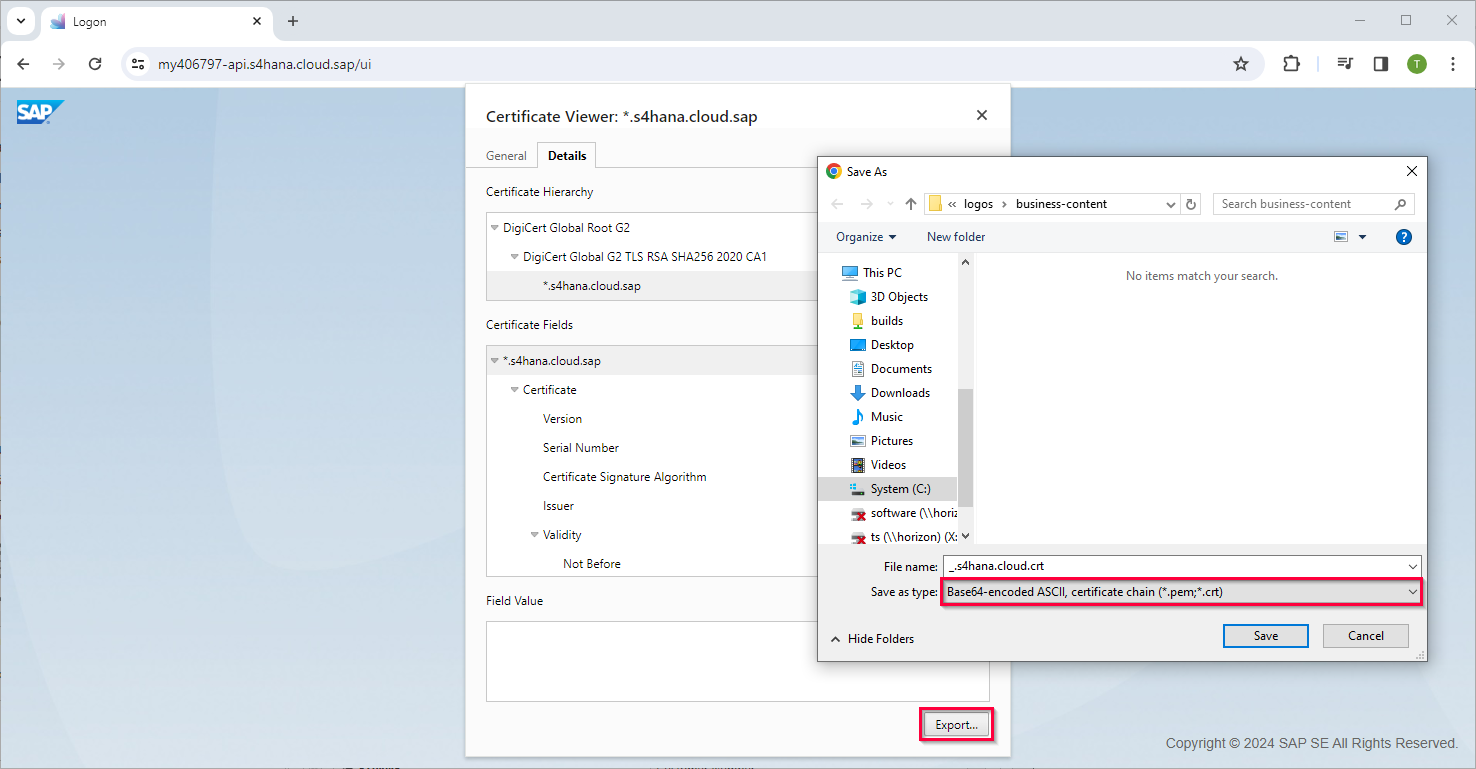This screenshot has width=1476, height=769.
Task: Collapse DigiCert Global G2 TLS RSA node
Action: (514, 257)
